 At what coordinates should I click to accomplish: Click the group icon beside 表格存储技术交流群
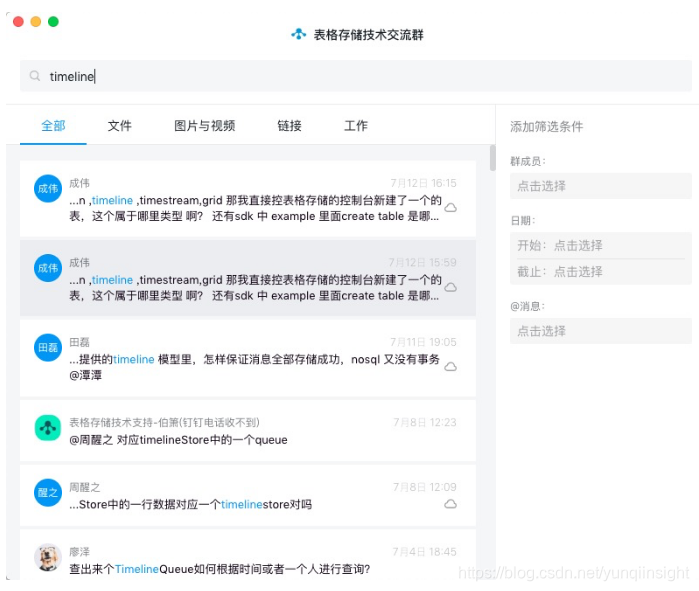click(x=298, y=34)
